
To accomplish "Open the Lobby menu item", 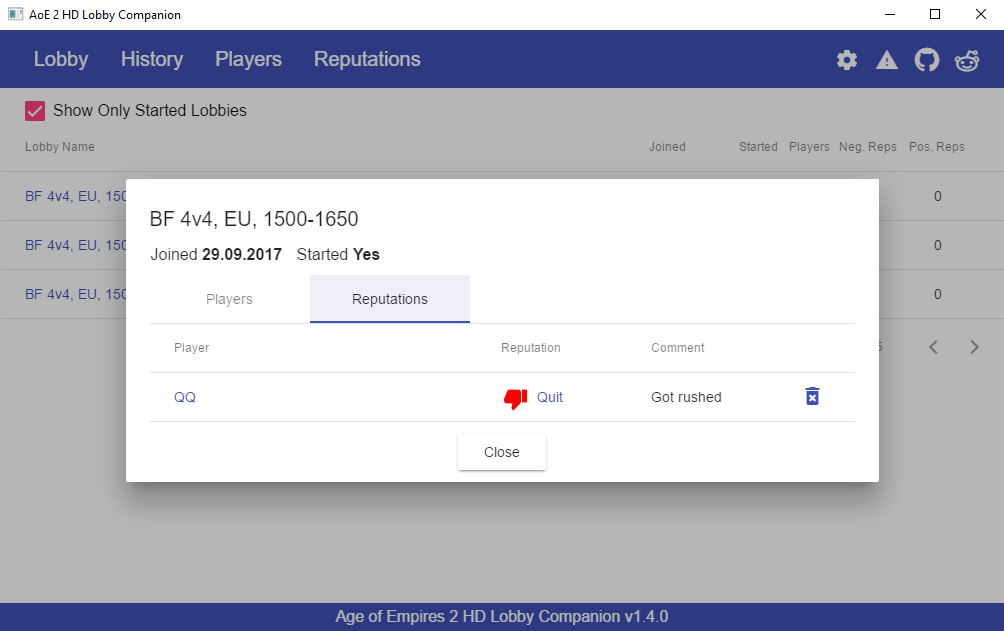I will [61, 59].
